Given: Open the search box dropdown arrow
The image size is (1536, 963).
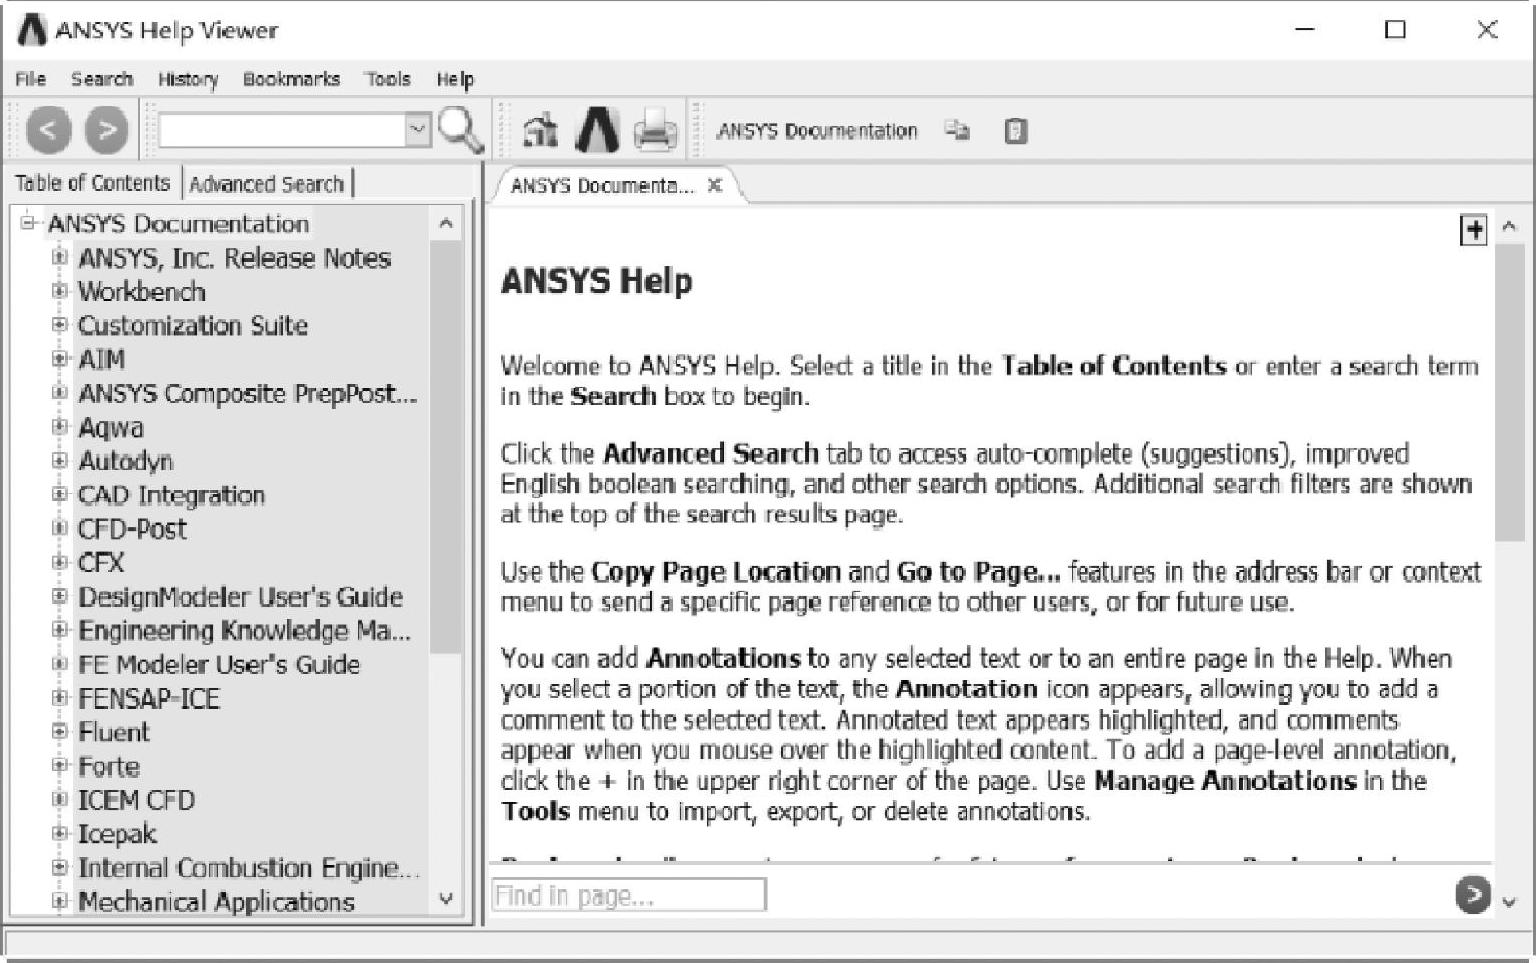Looking at the screenshot, I should [x=418, y=129].
